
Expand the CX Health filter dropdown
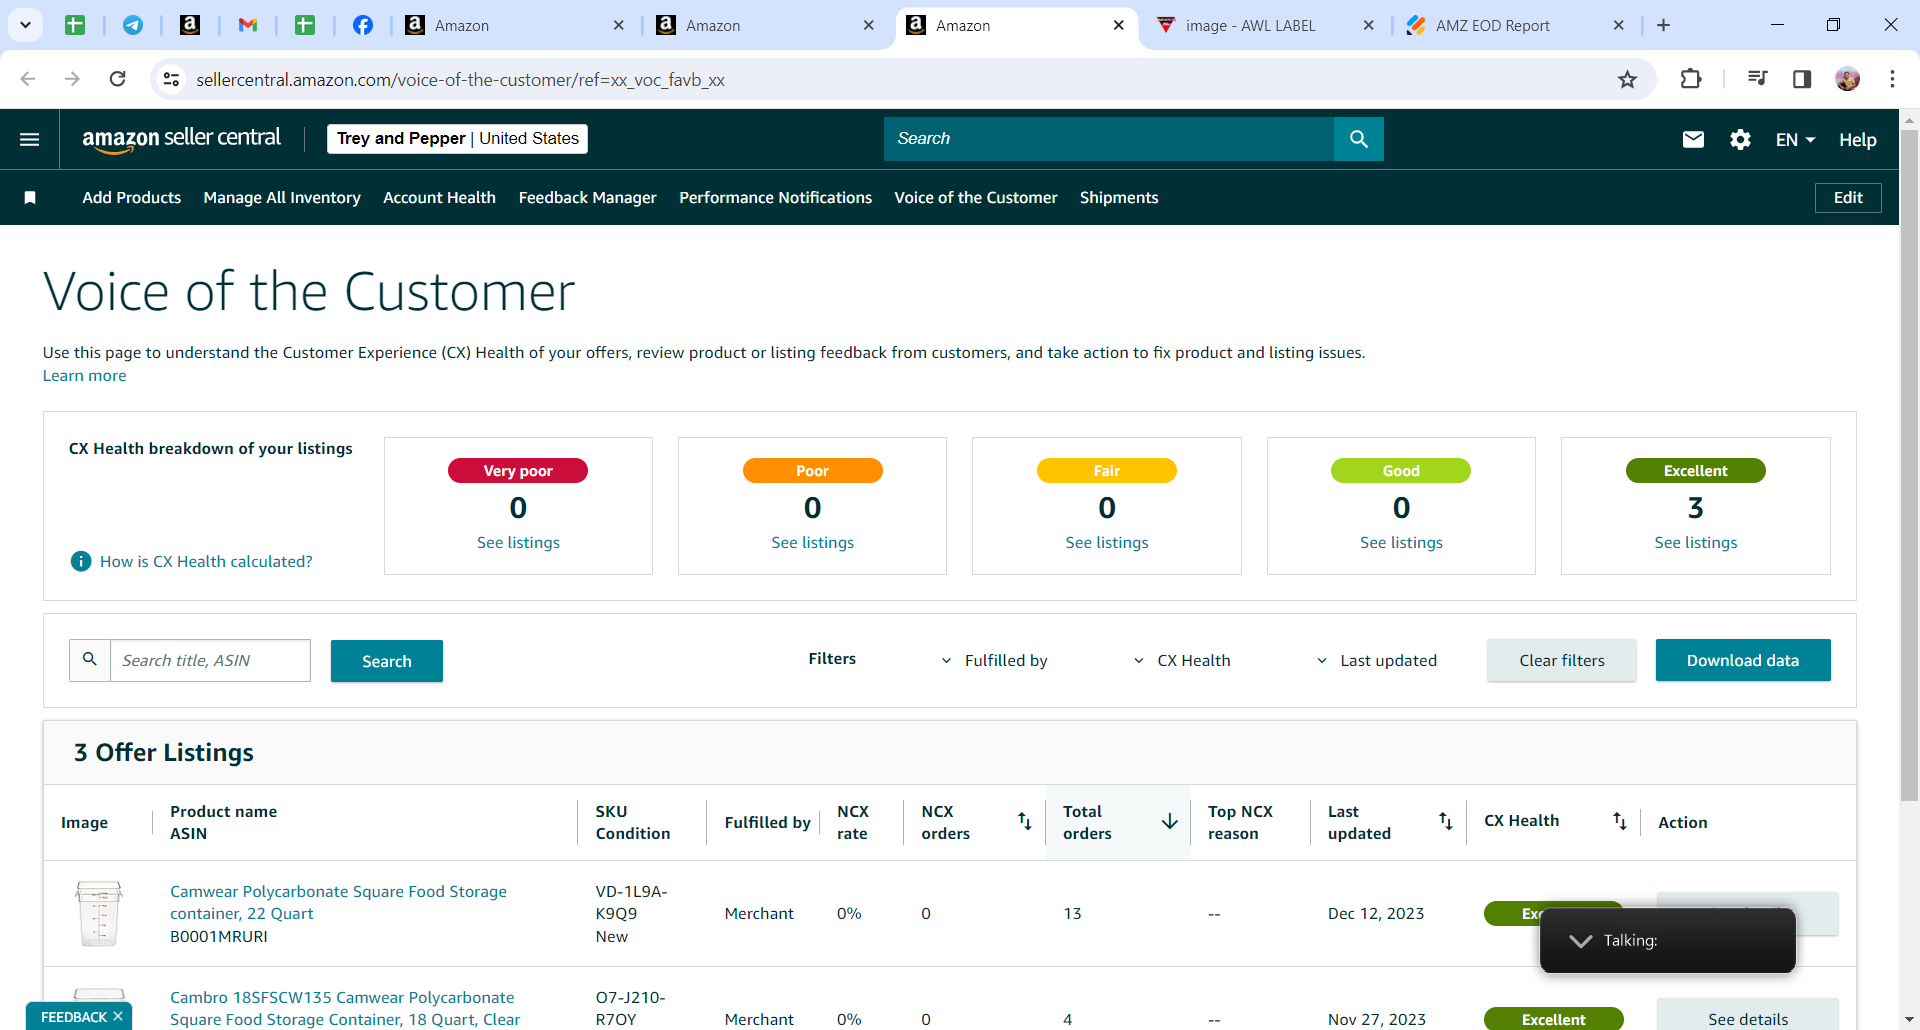tap(1181, 661)
